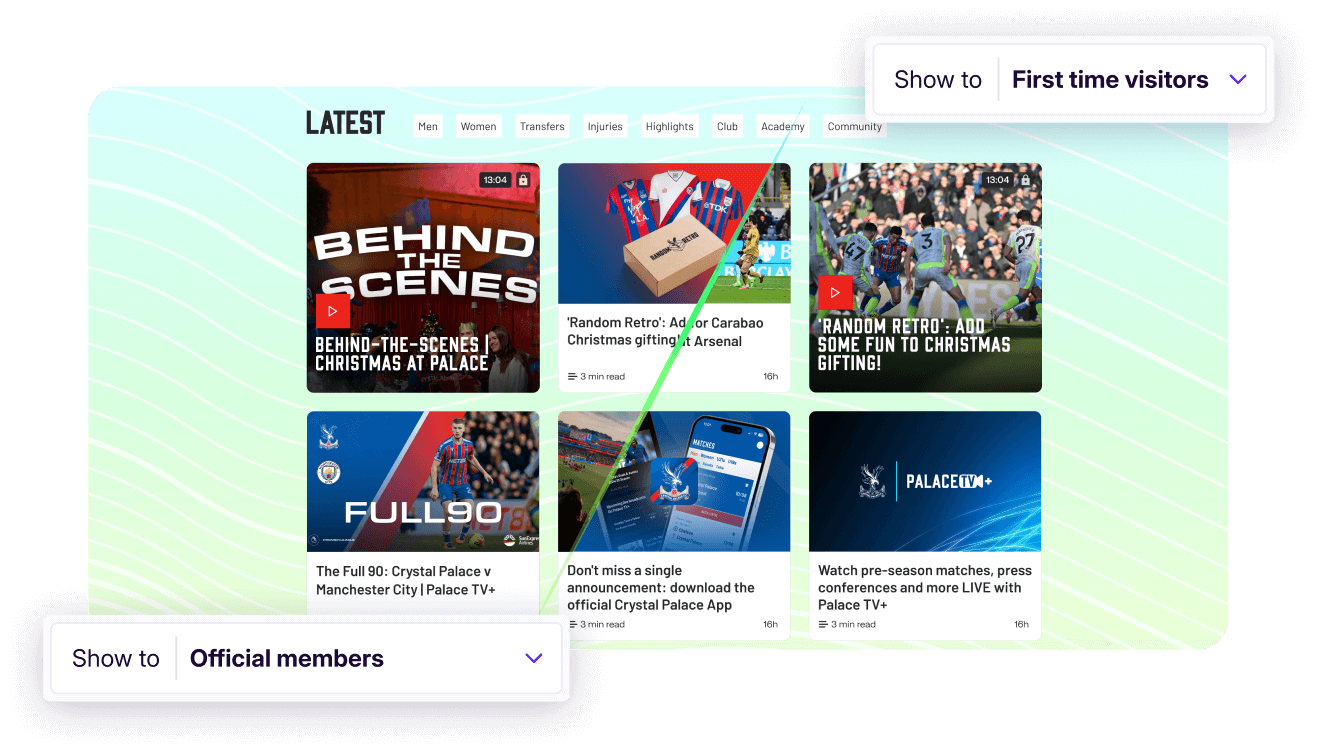Switch to the Transfers tab
This screenshot has height=752, width=1318.
[x=542, y=127]
